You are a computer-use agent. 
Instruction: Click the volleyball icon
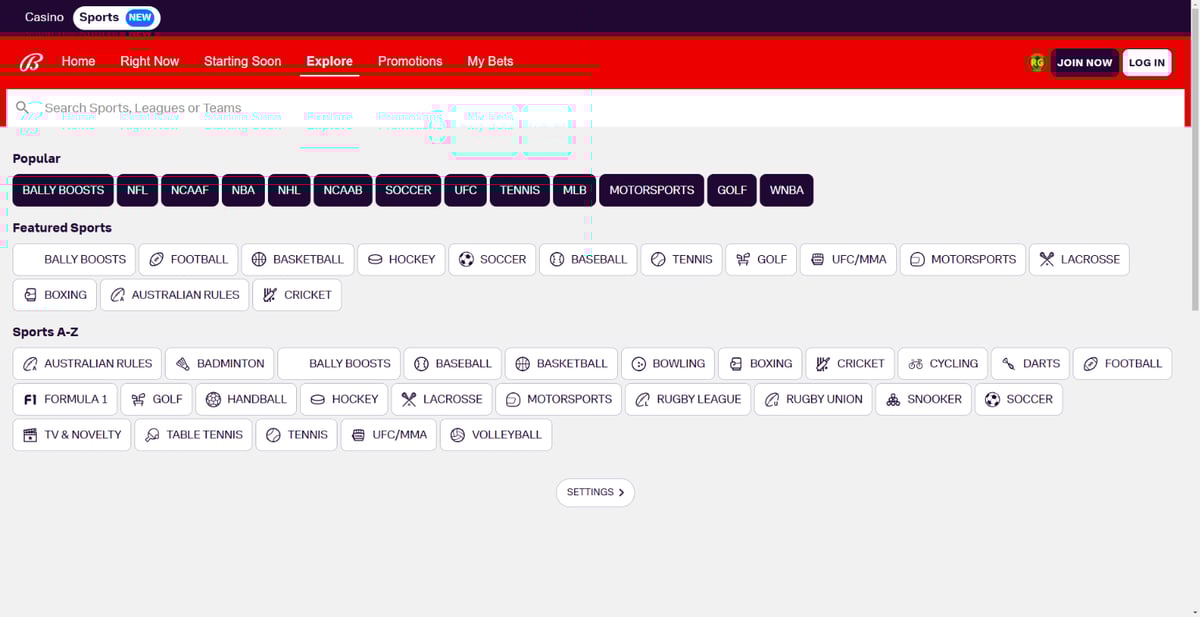point(458,436)
